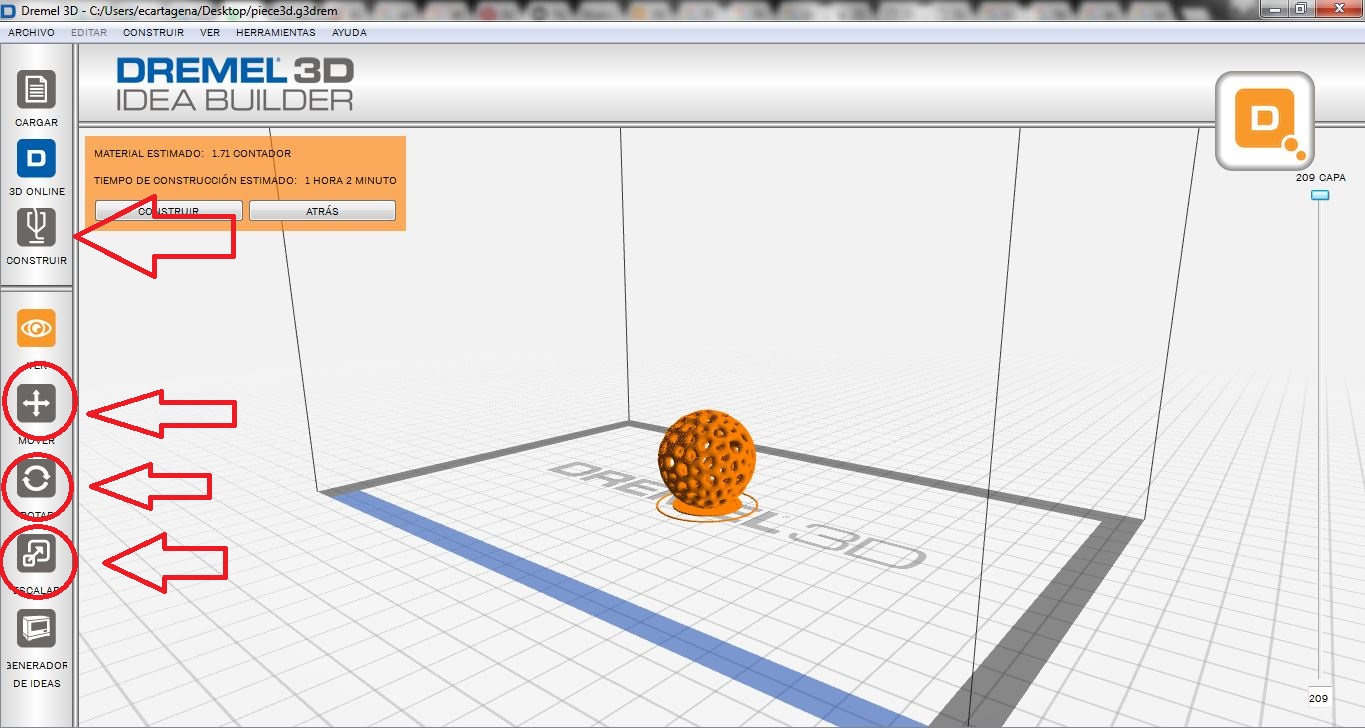Select the Escalar scale tool
The image size is (1365, 728).
coord(36,554)
